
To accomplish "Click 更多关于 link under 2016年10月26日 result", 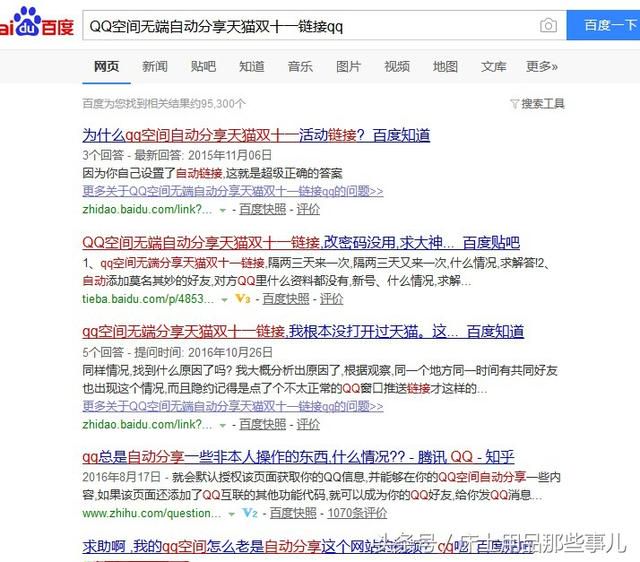I will (x=233, y=406).
